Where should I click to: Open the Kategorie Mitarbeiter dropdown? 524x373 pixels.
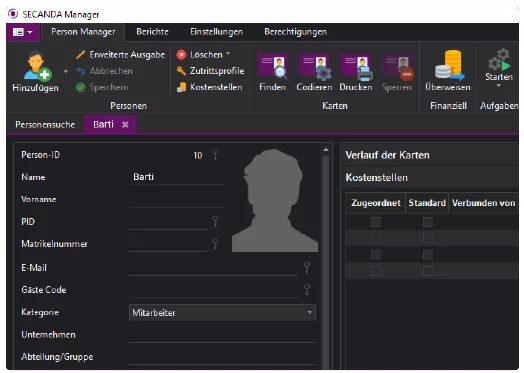tap(222, 313)
